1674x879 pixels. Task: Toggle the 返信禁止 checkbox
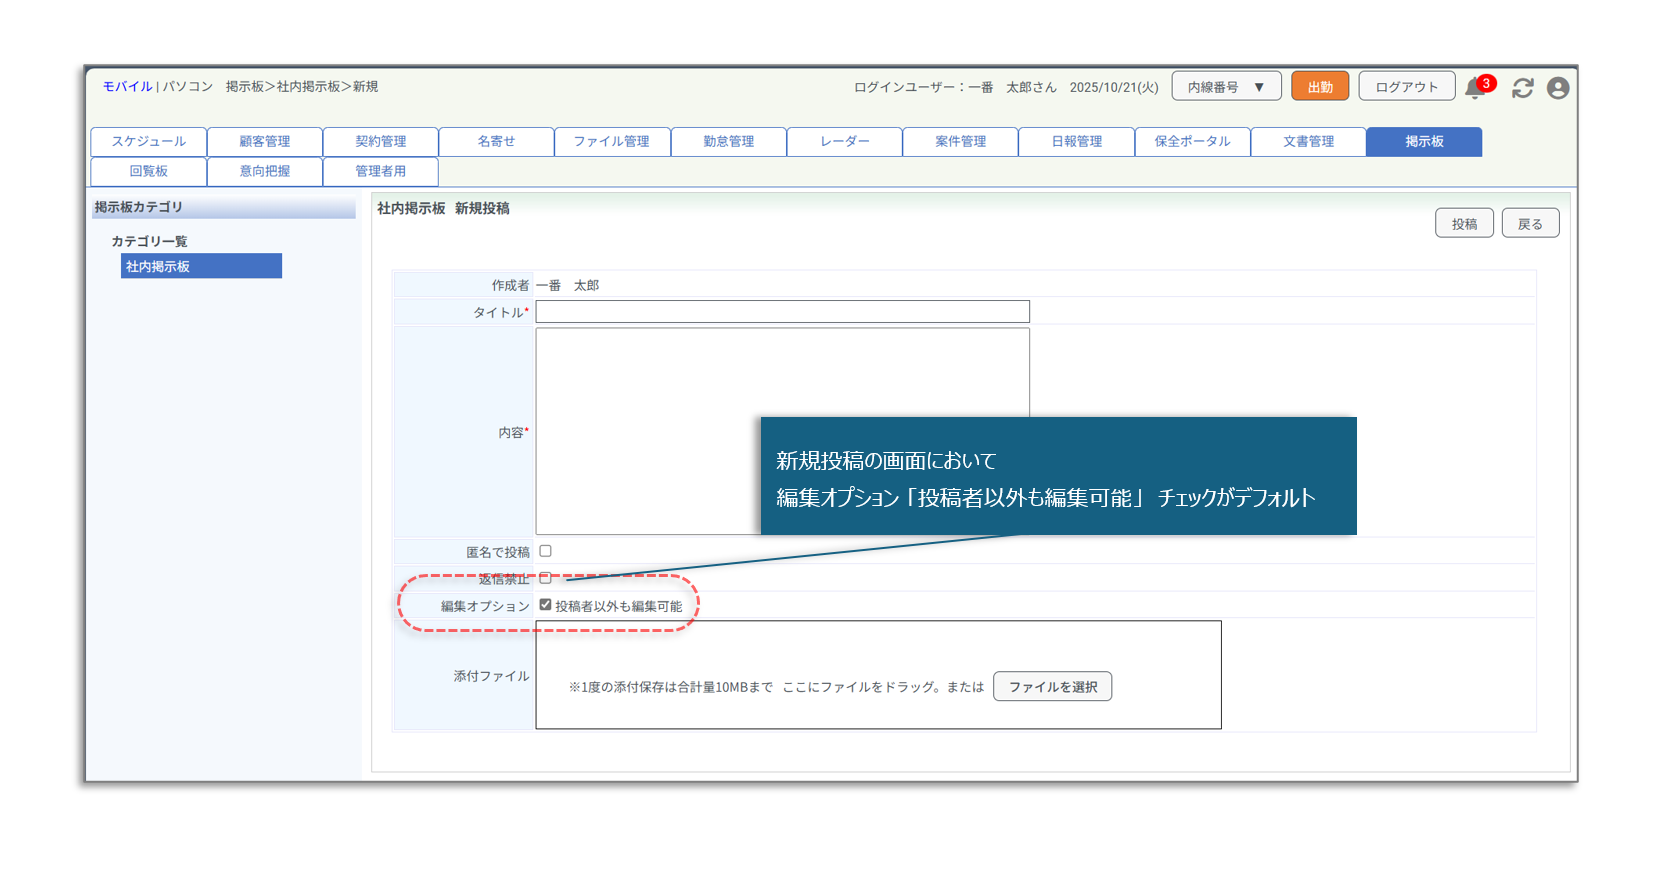(x=545, y=578)
